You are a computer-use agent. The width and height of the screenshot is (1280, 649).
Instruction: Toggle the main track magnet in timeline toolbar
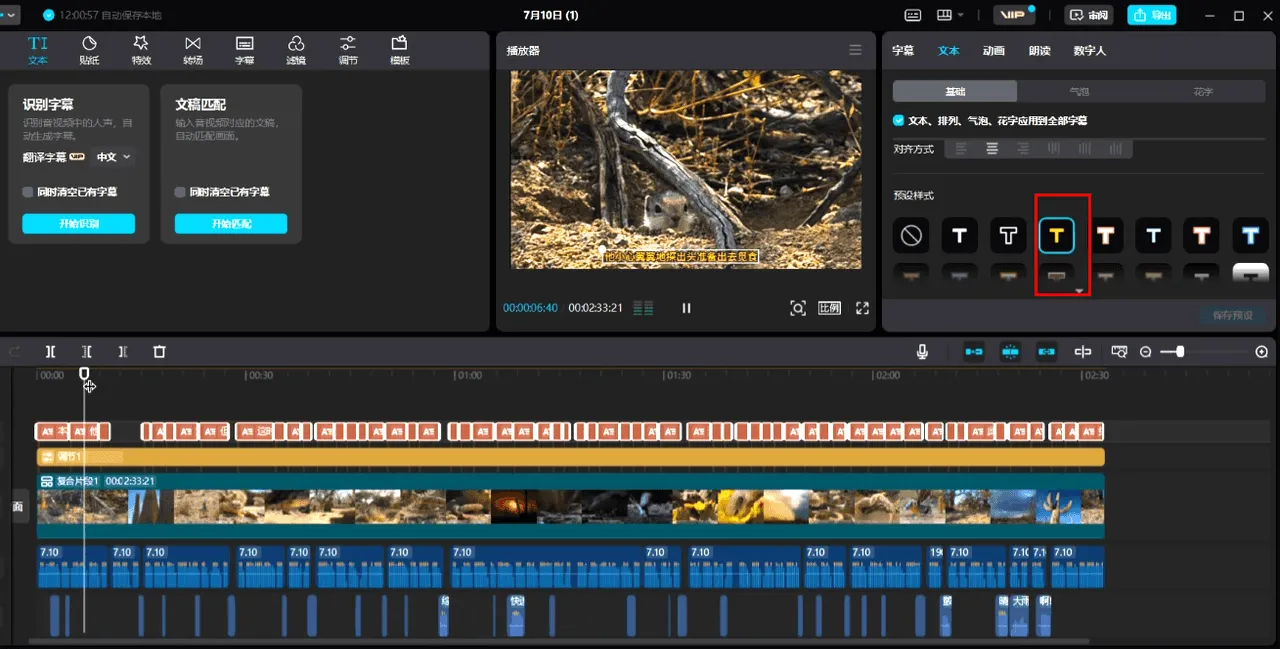(x=974, y=352)
